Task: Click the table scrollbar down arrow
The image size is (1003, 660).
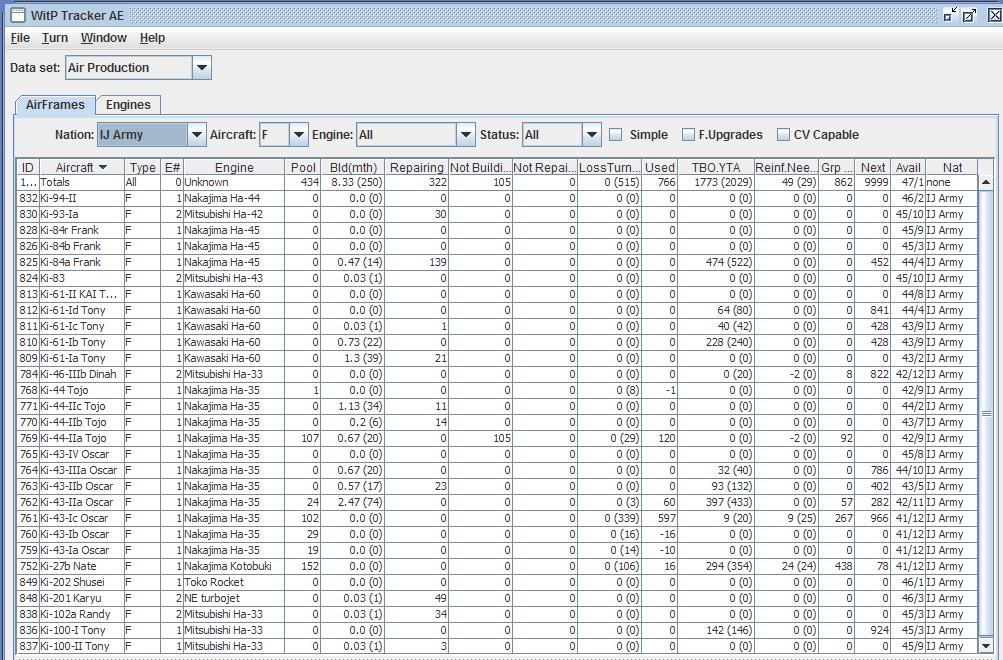Action: coord(986,646)
